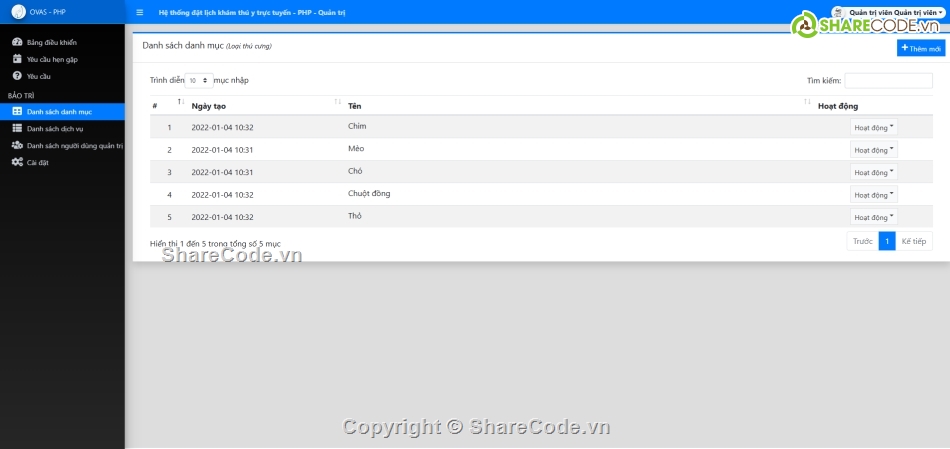Image resolution: width=950 pixels, height=449 pixels.
Task: Open the Hoạt động dropdown for Chim
Action: tap(873, 128)
